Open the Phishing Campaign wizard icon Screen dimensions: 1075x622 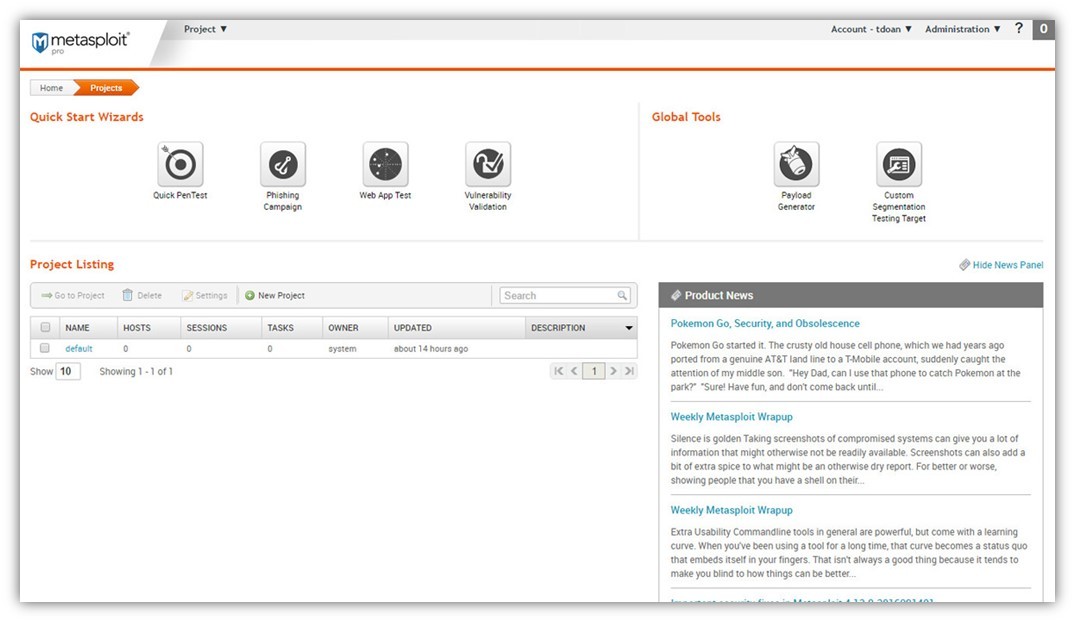tap(283, 164)
